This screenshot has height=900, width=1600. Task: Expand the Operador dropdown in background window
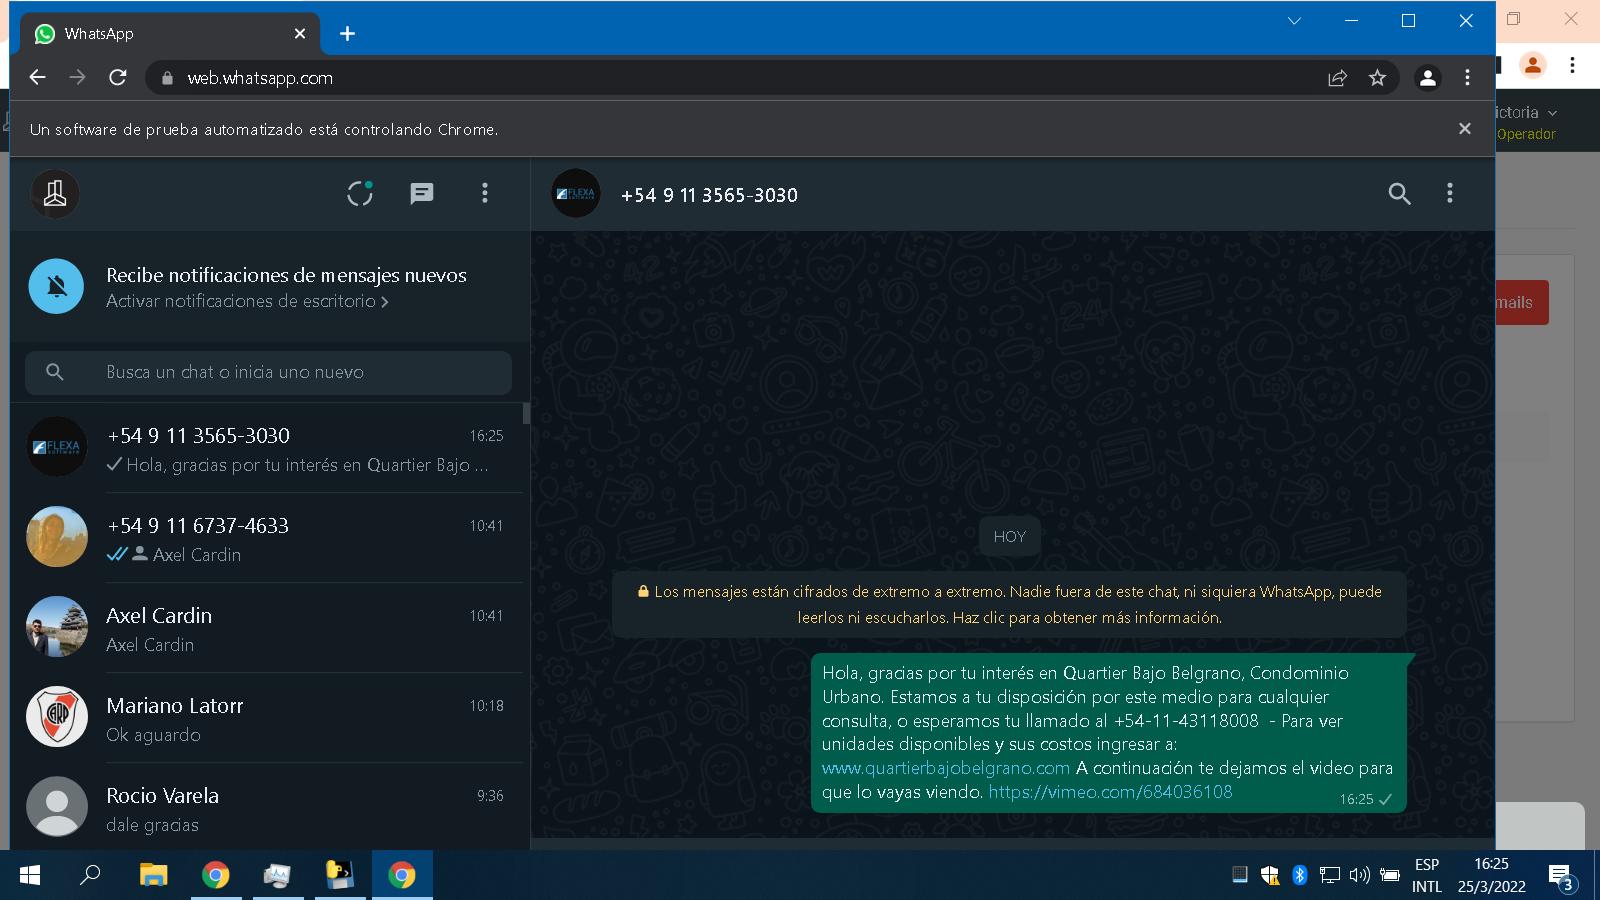[1526, 123]
